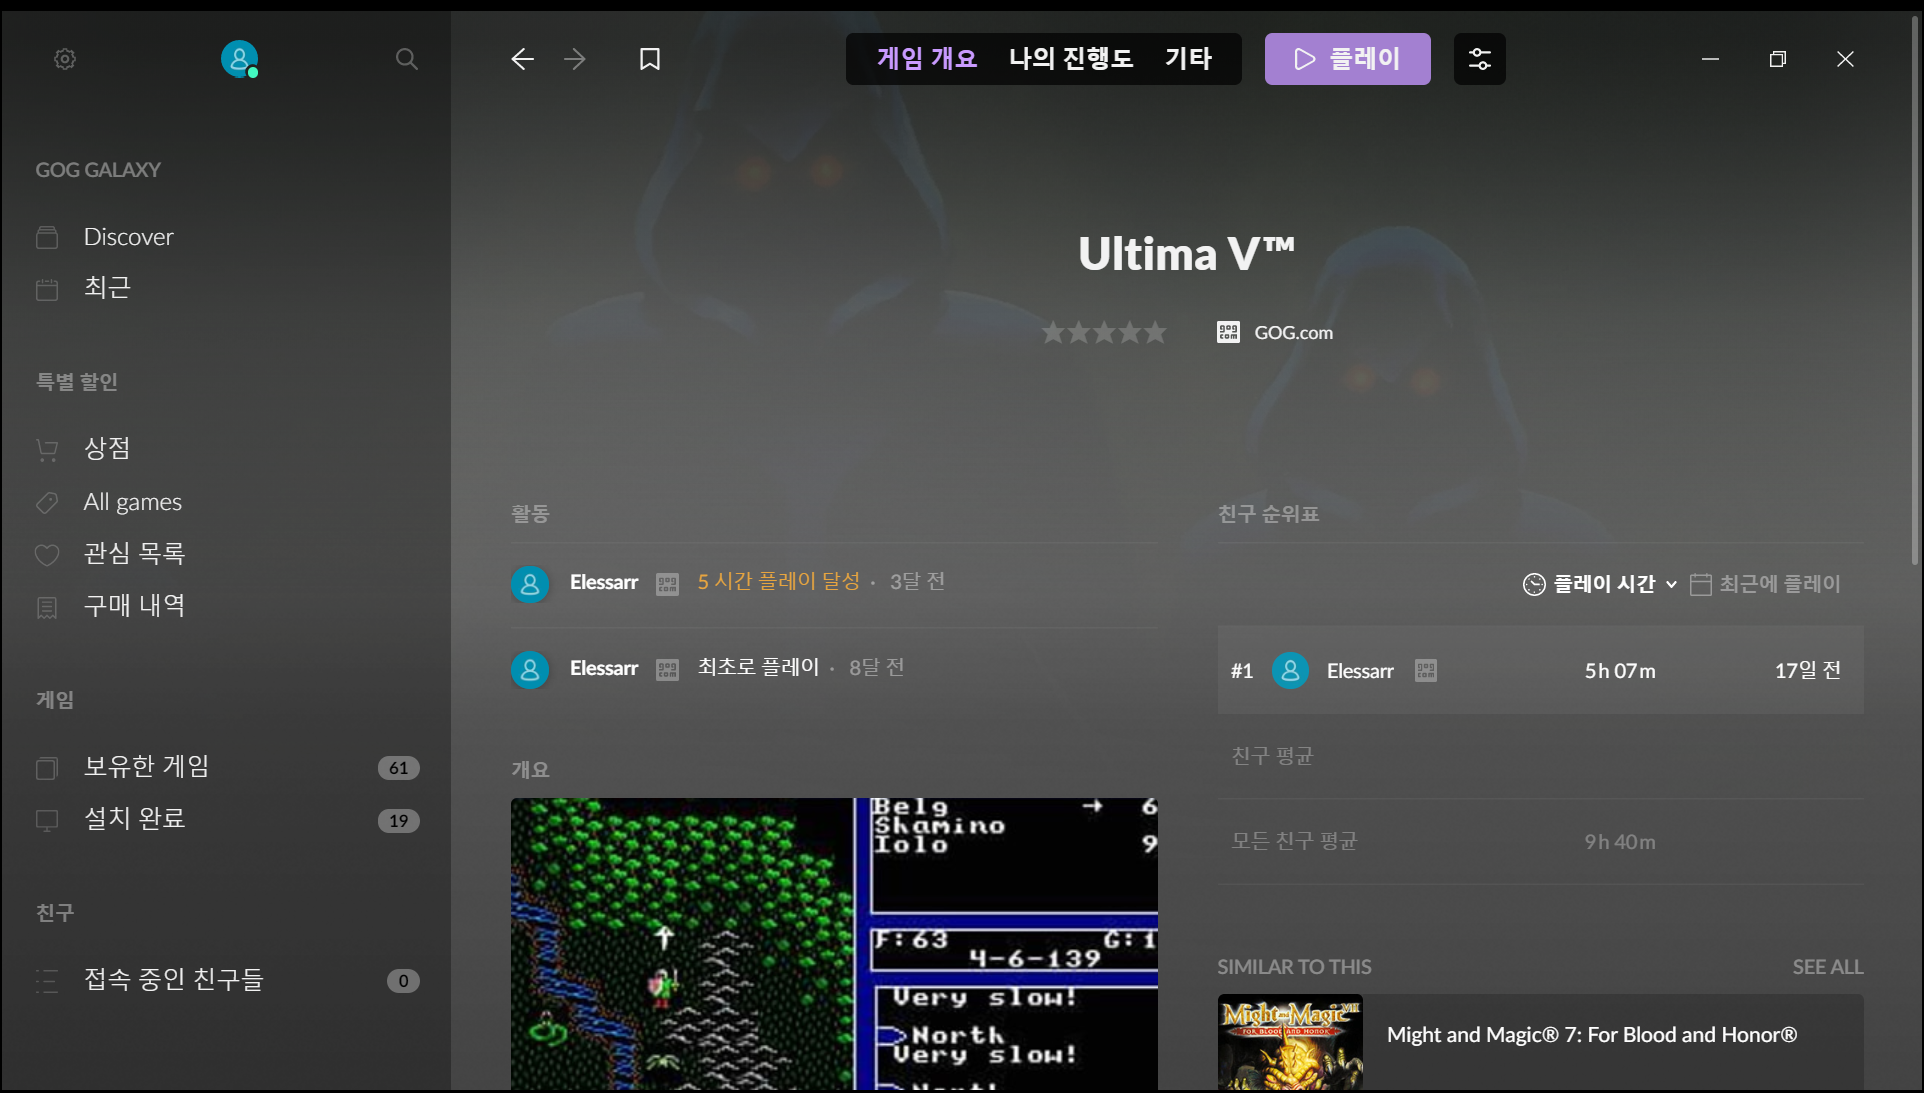
Task: Open game customization sliders icon
Action: point(1479,59)
